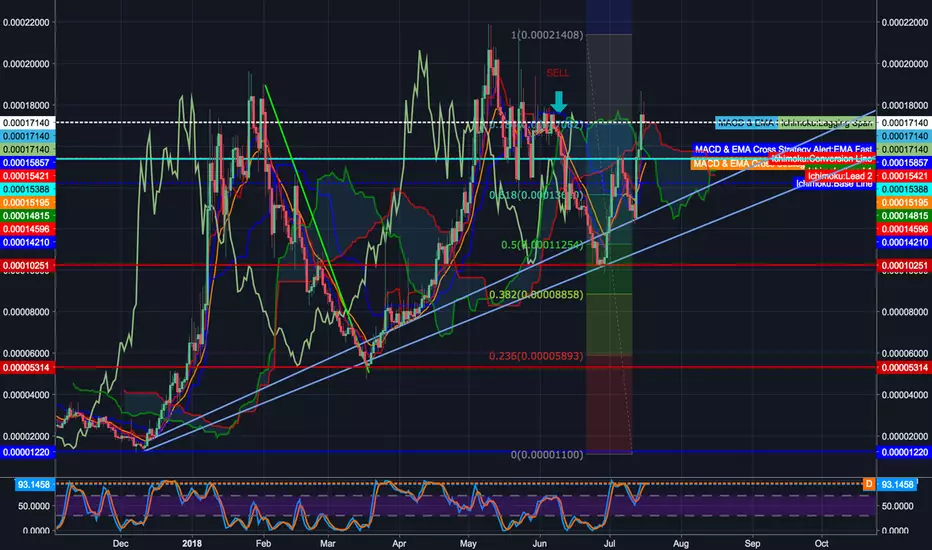The width and height of the screenshot is (932, 550).
Task: Click the 'Ichimoku:Lagging Span' label
Action: (826, 122)
